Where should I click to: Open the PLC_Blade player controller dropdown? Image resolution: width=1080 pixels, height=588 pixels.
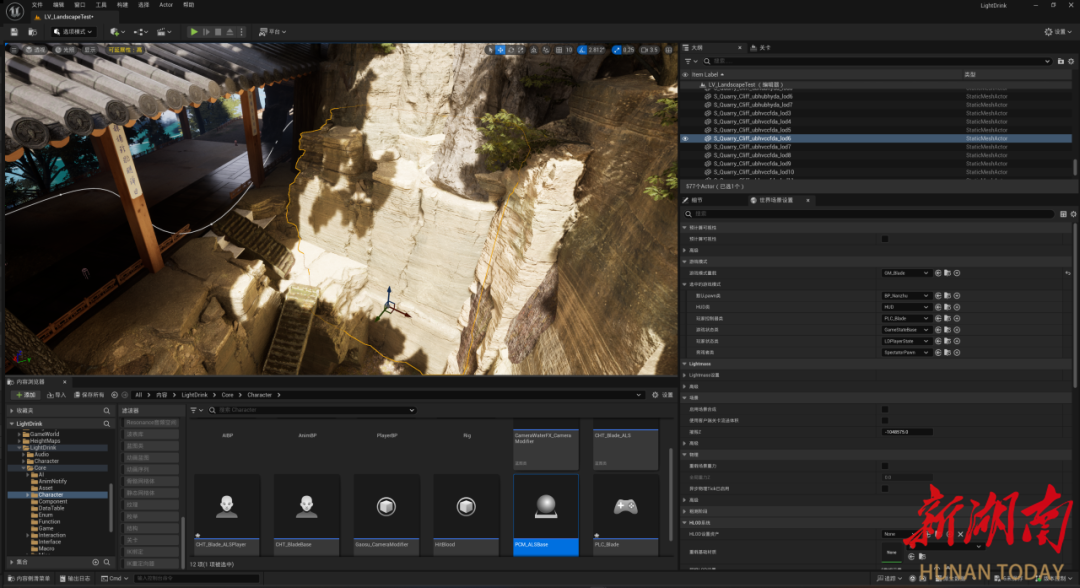pyautogui.click(x=906, y=319)
